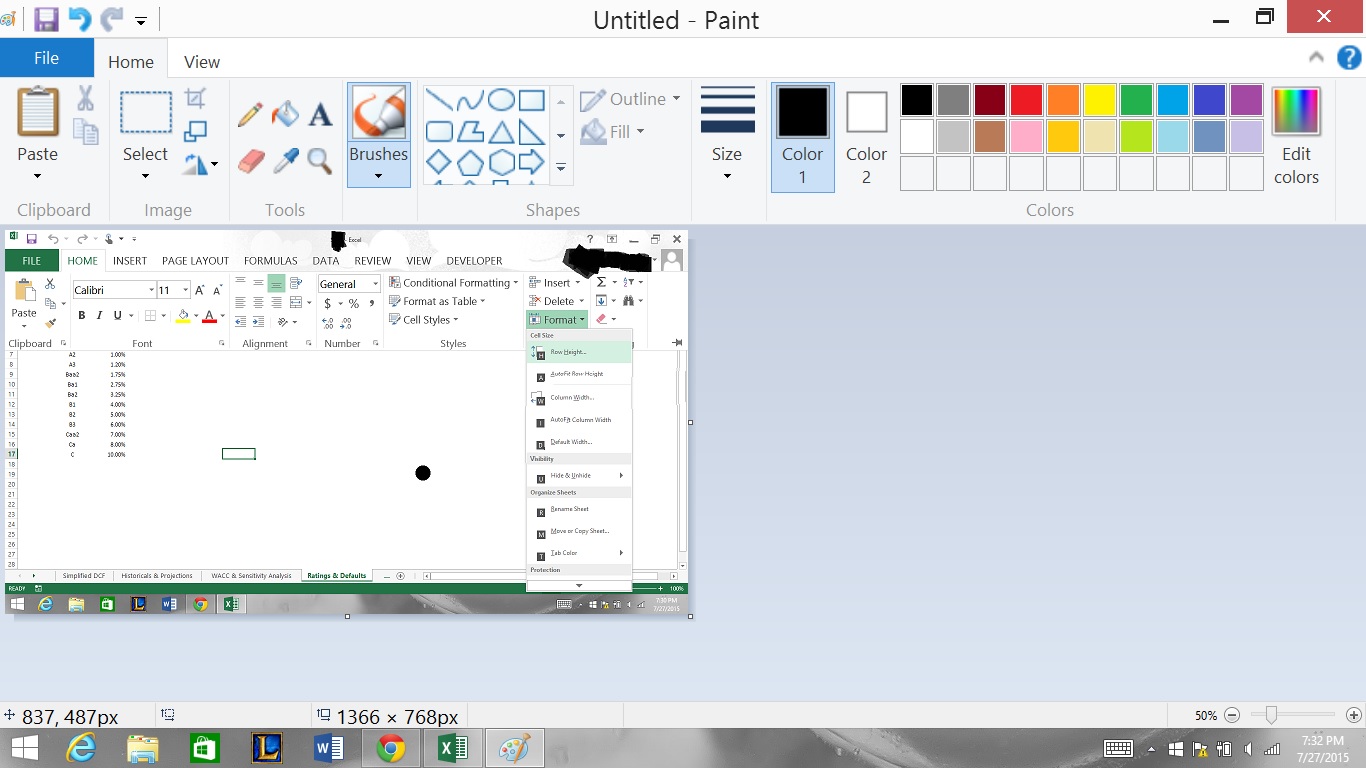The height and width of the screenshot is (768, 1366).
Task: Click the Crop icon in Image group
Action: point(196,98)
